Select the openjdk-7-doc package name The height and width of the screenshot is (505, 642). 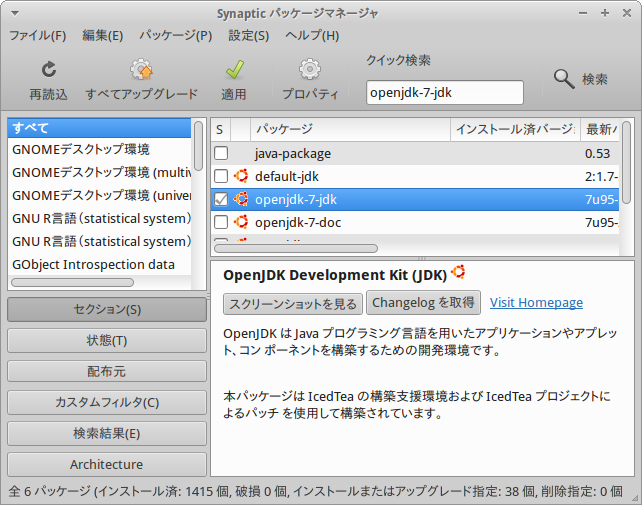[298, 222]
